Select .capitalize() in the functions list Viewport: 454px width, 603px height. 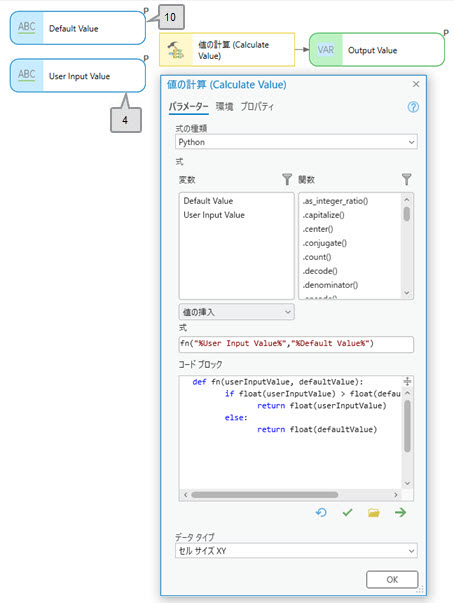coord(323,215)
